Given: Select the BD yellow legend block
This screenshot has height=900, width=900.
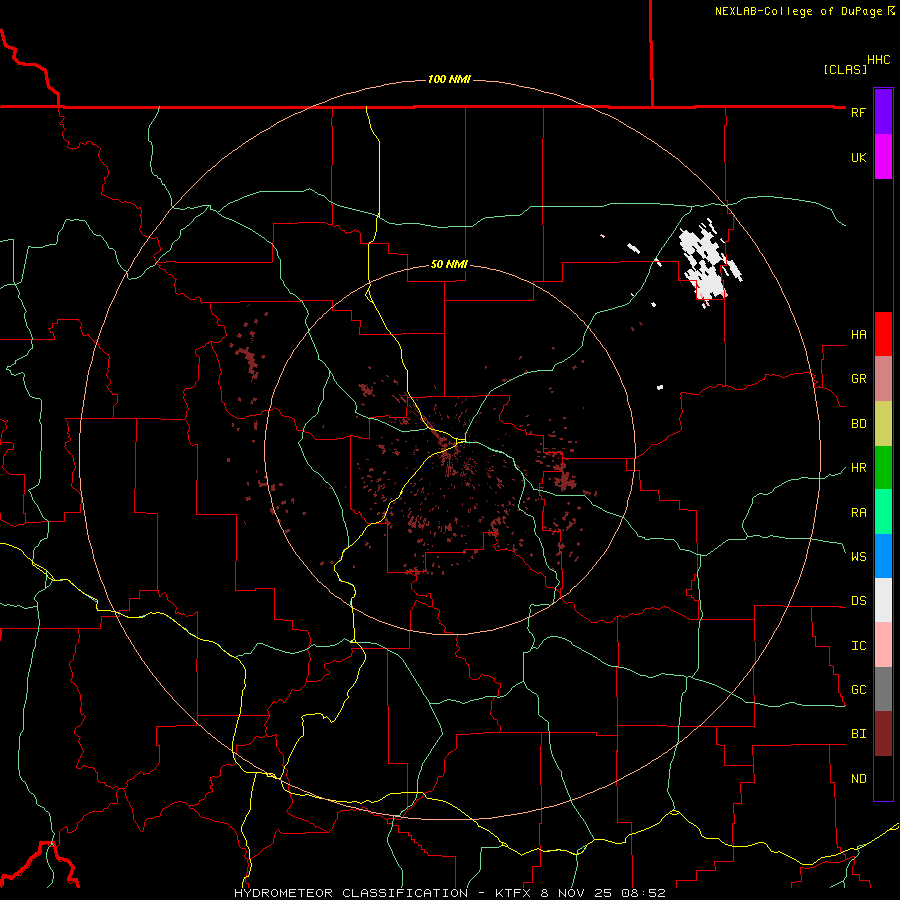Looking at the screenshot, I should click(x=883, y=424).
